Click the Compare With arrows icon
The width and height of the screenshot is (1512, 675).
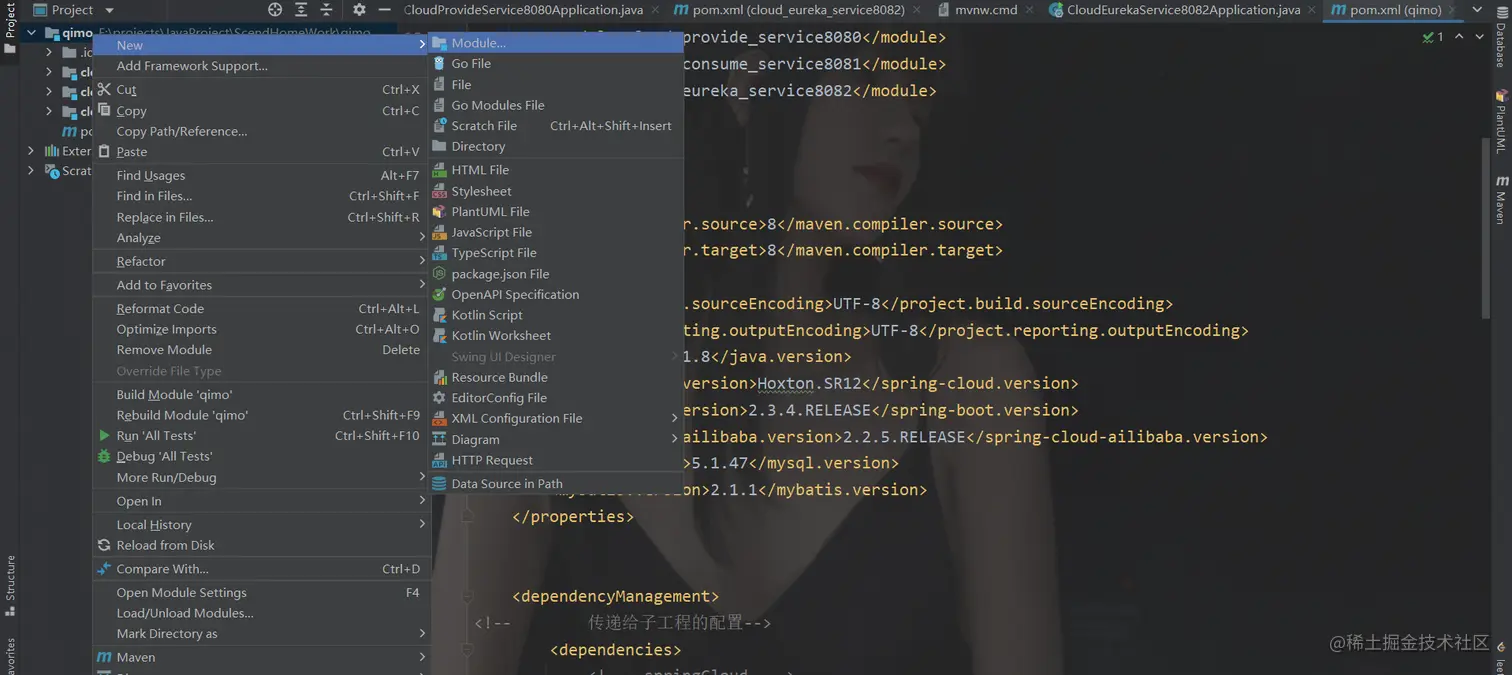104,569
